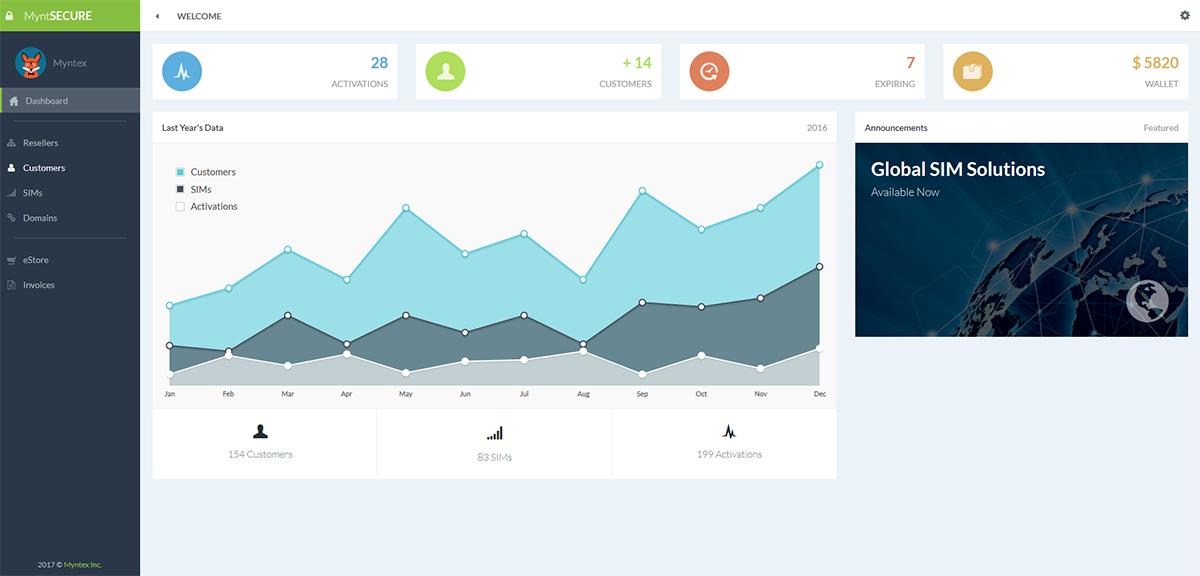Click the 154 Customers summary text

[260, 454]
